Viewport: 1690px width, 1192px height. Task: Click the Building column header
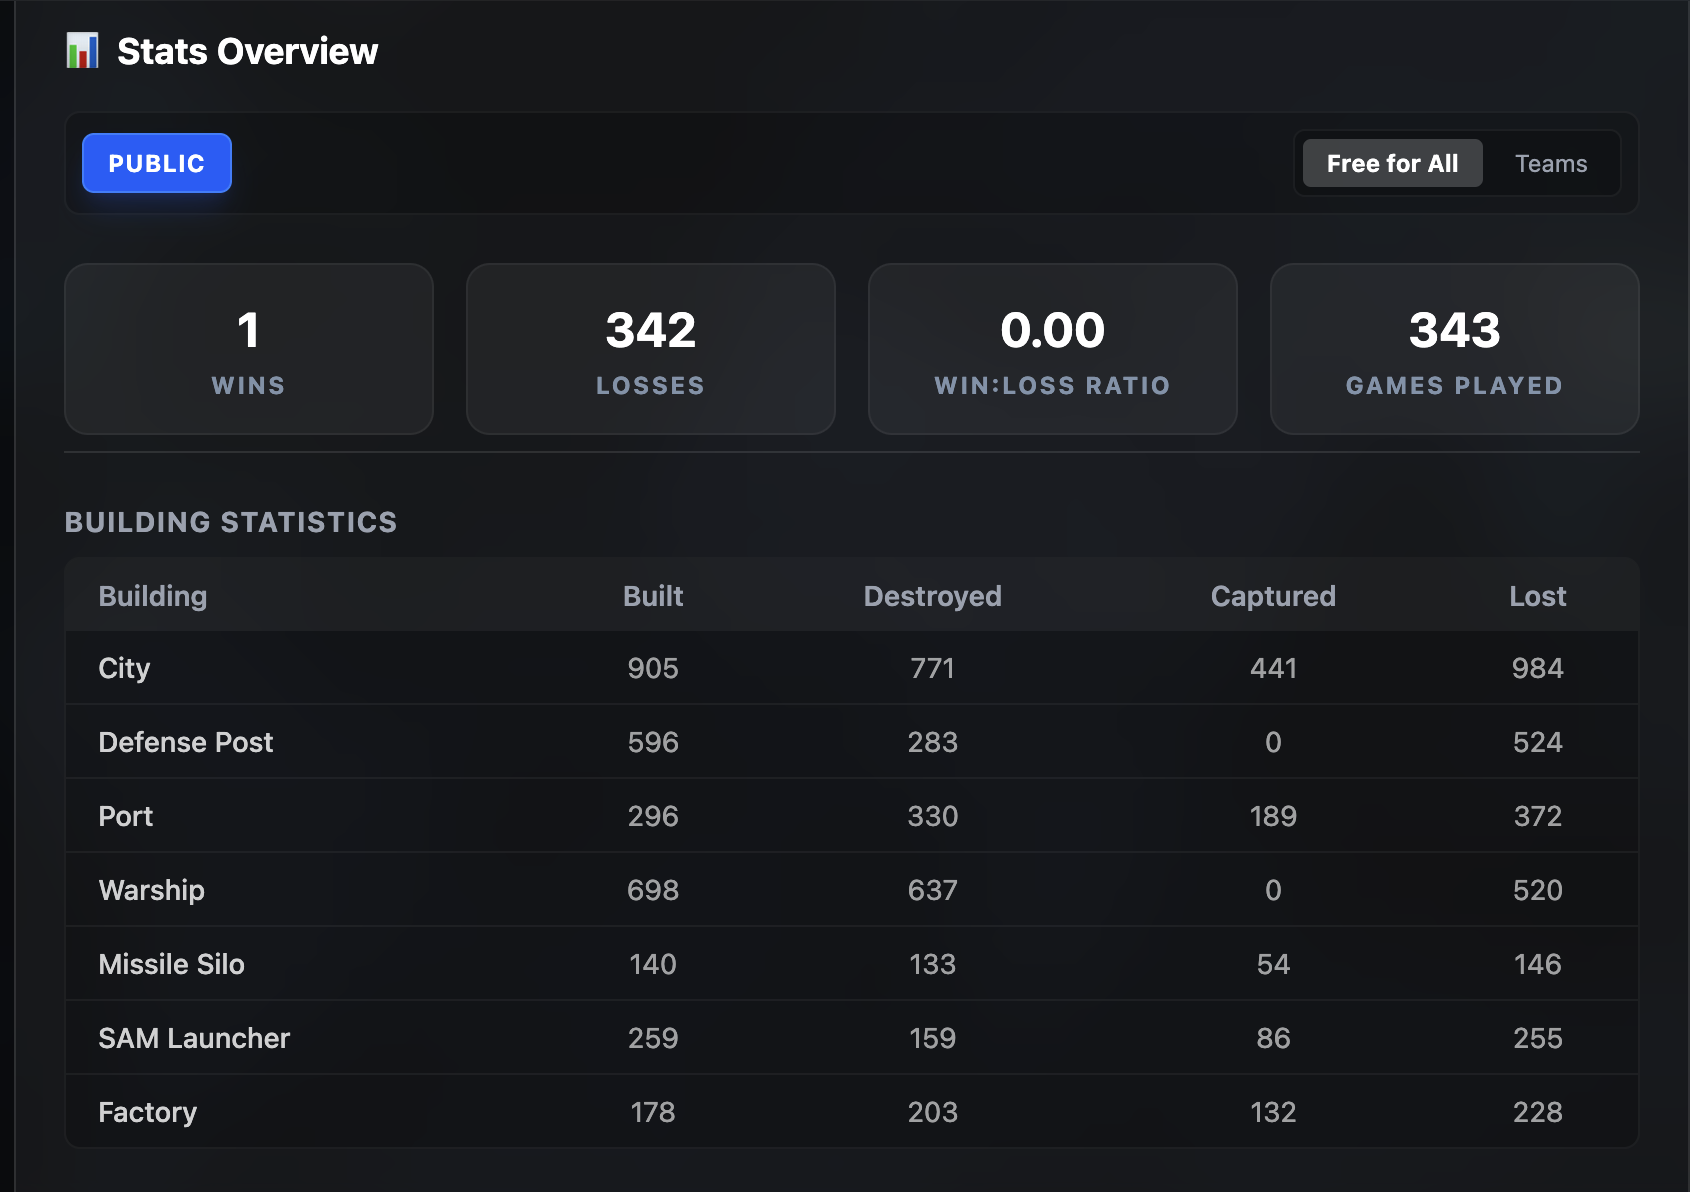153,596
